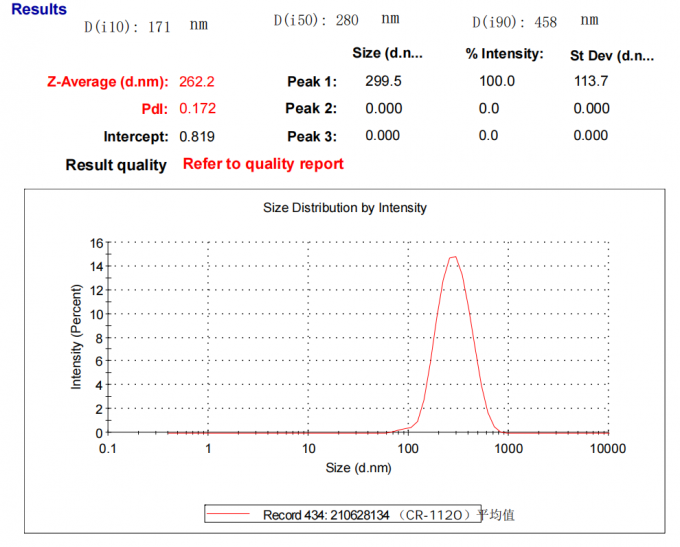Click the red 'Refer to quality report' text
Viewport: 680px width, 547px height.
[263, 164]
